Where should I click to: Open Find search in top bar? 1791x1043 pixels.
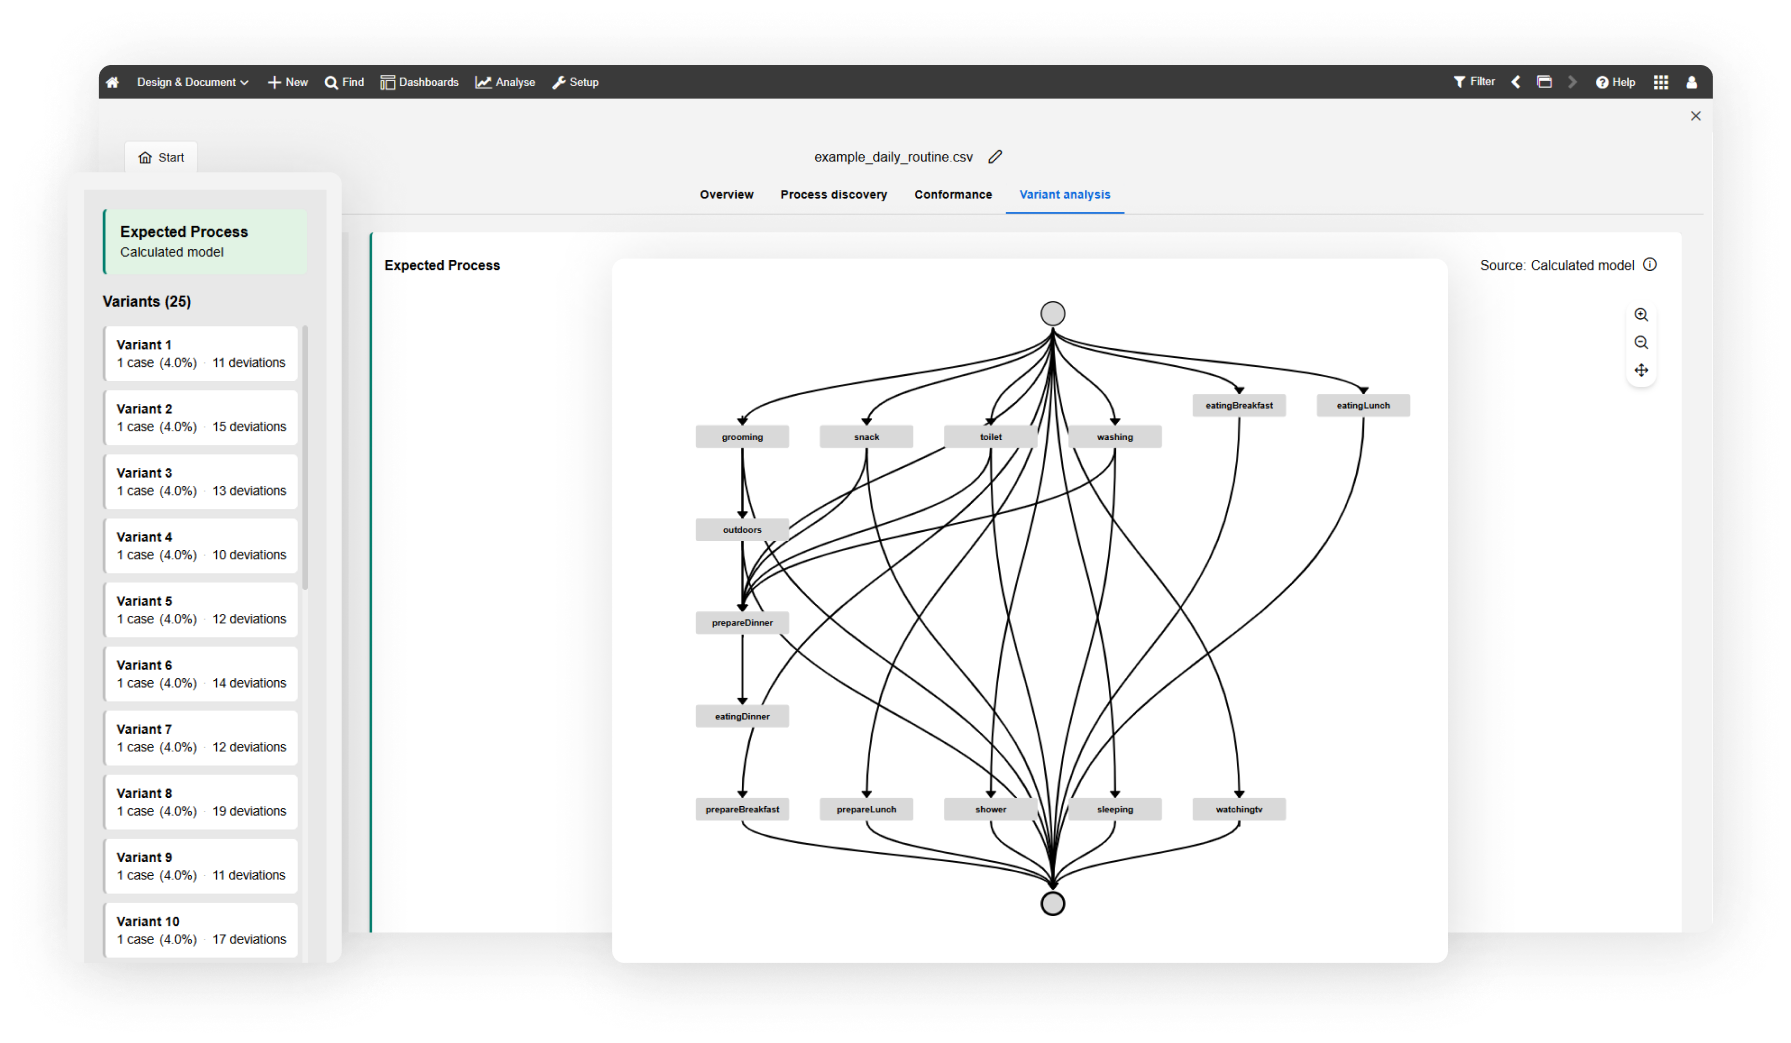[345, 82]
